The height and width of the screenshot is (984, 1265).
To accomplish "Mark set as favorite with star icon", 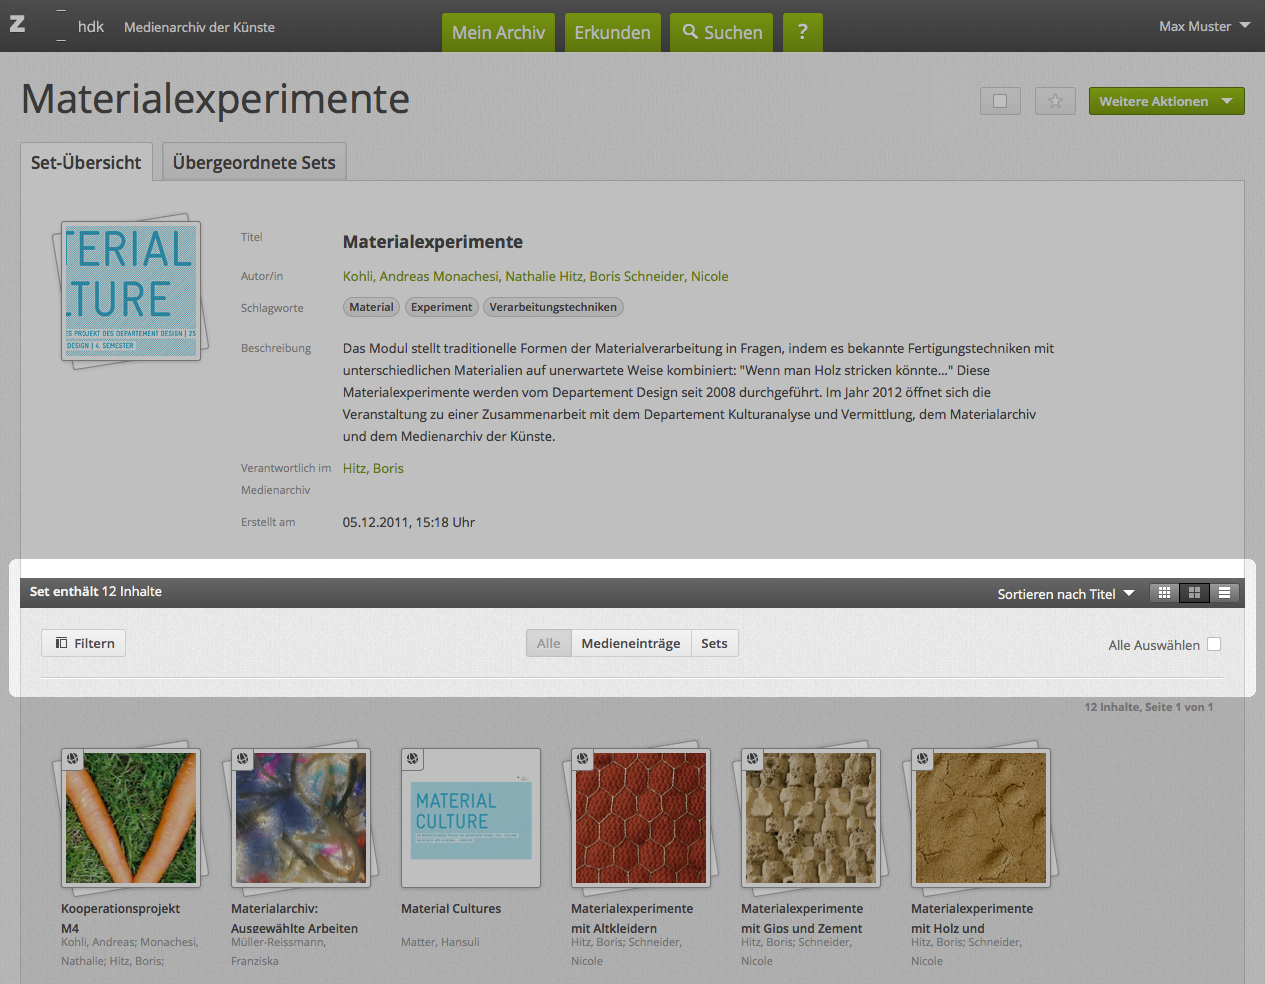I will click(x=1055, y=101).
